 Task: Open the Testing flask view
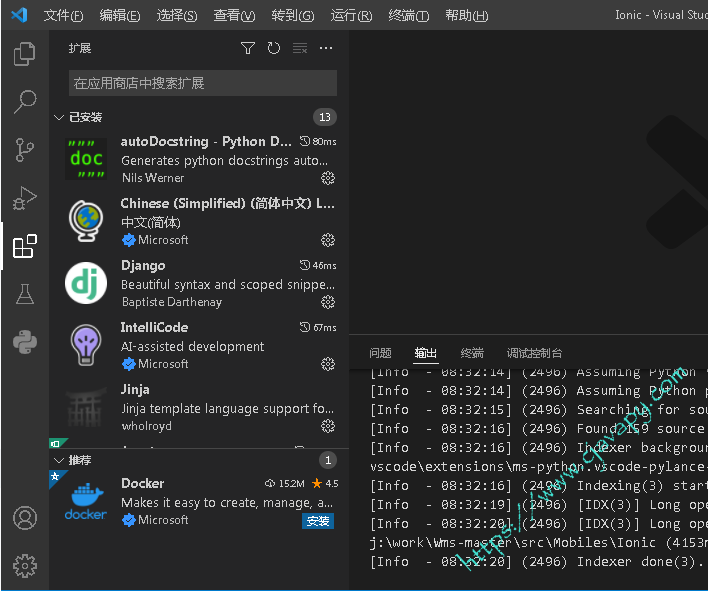click(x=24, y=294)
